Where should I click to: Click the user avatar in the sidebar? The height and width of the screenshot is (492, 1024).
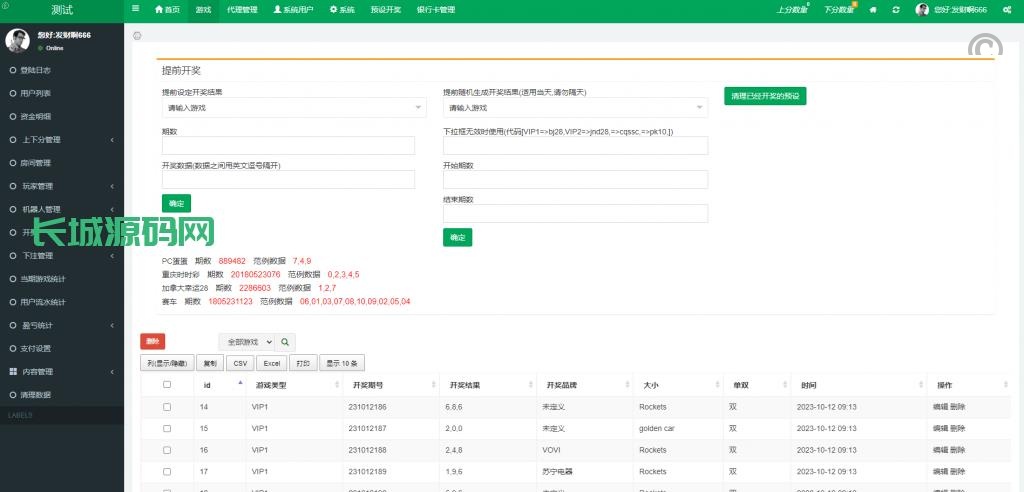click(17, 40)
